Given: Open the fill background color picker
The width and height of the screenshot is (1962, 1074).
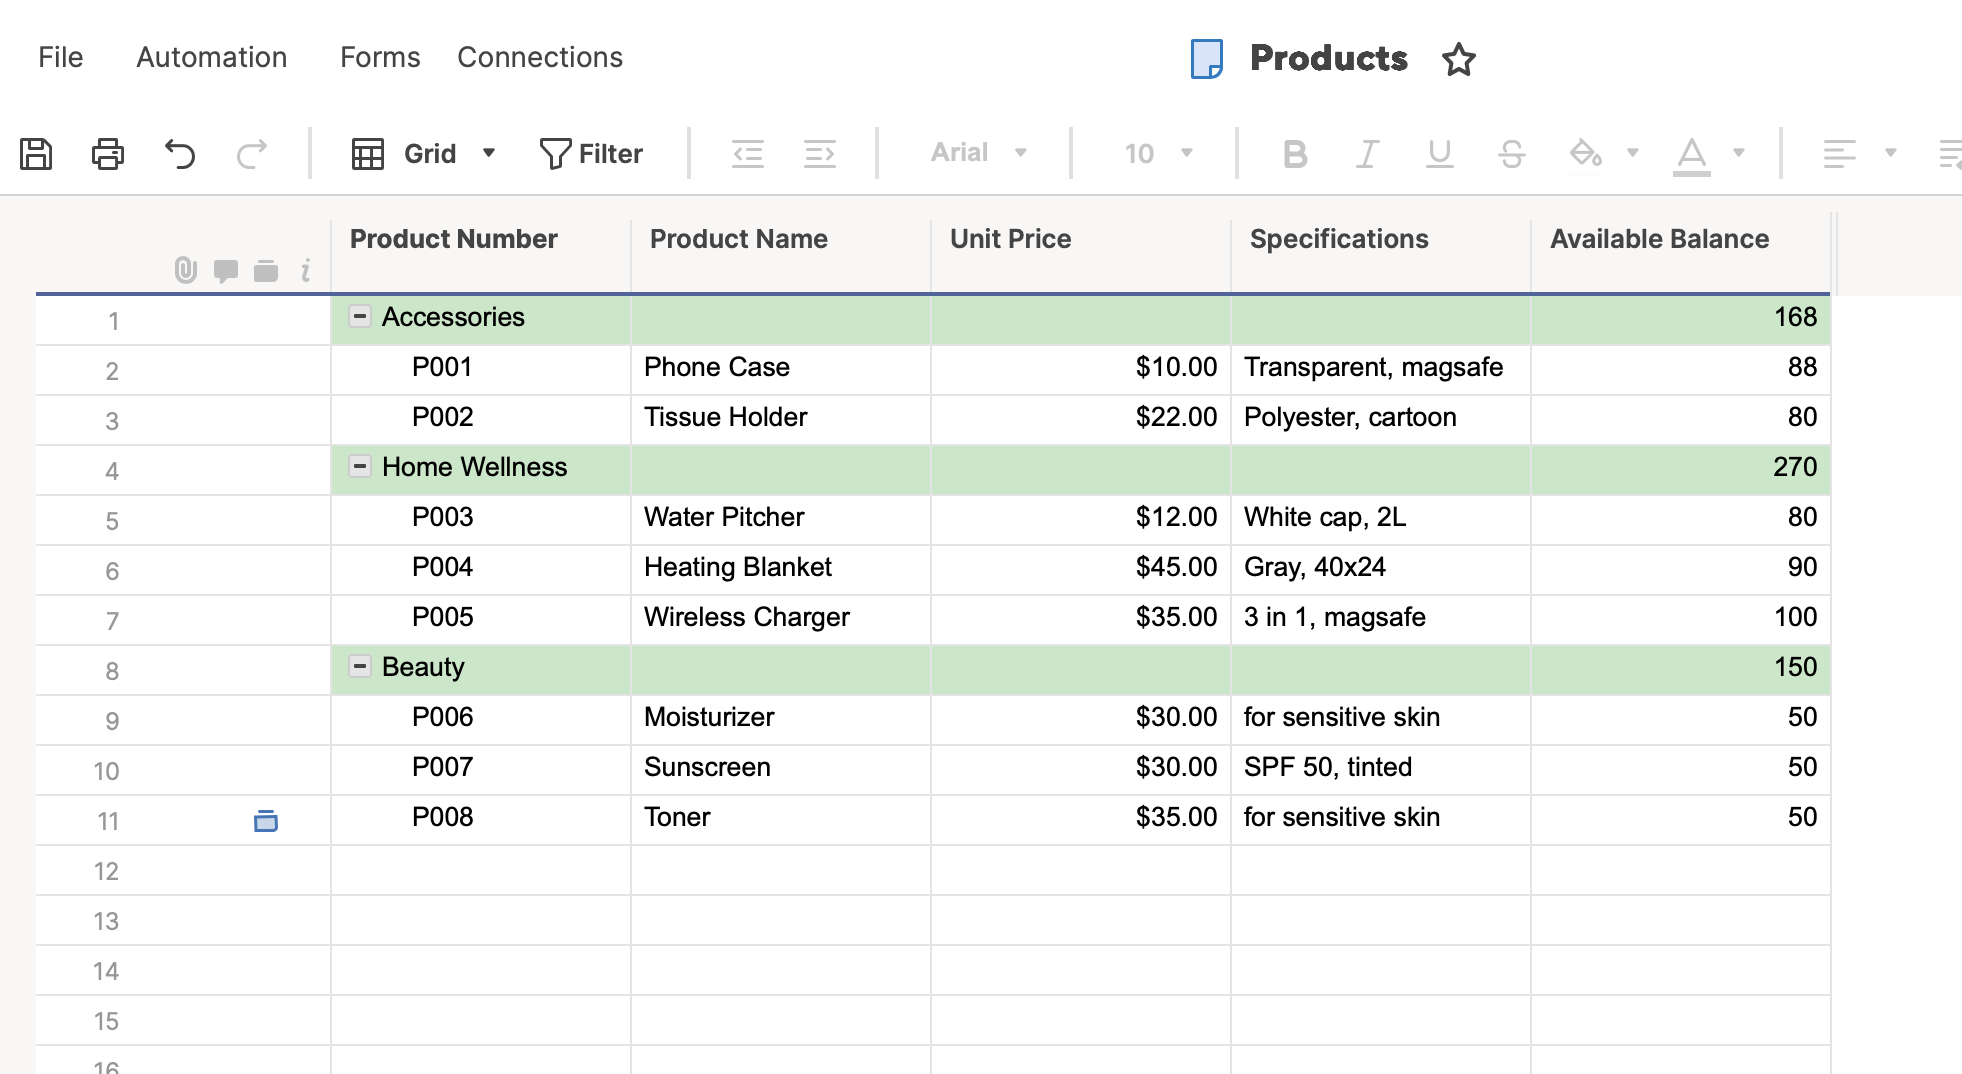Looking at the screenshot, I should (x=1586, y=154).
